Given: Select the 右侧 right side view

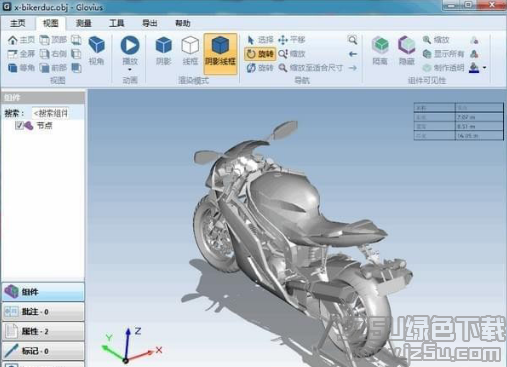Looking at the screenshot, I should pyautogui.click(x=53, y=54).
